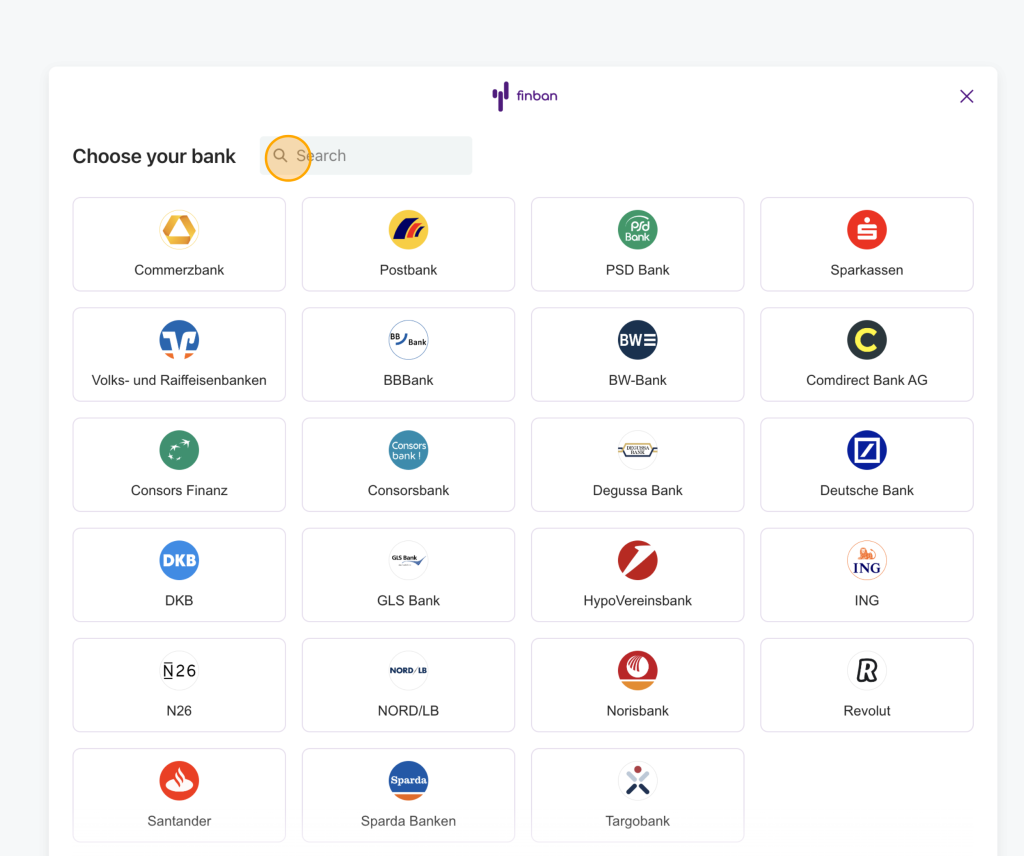Close the bank selection dialog
The height and width of the screenshot is (856, 1024).
click(x=966, y=97)
